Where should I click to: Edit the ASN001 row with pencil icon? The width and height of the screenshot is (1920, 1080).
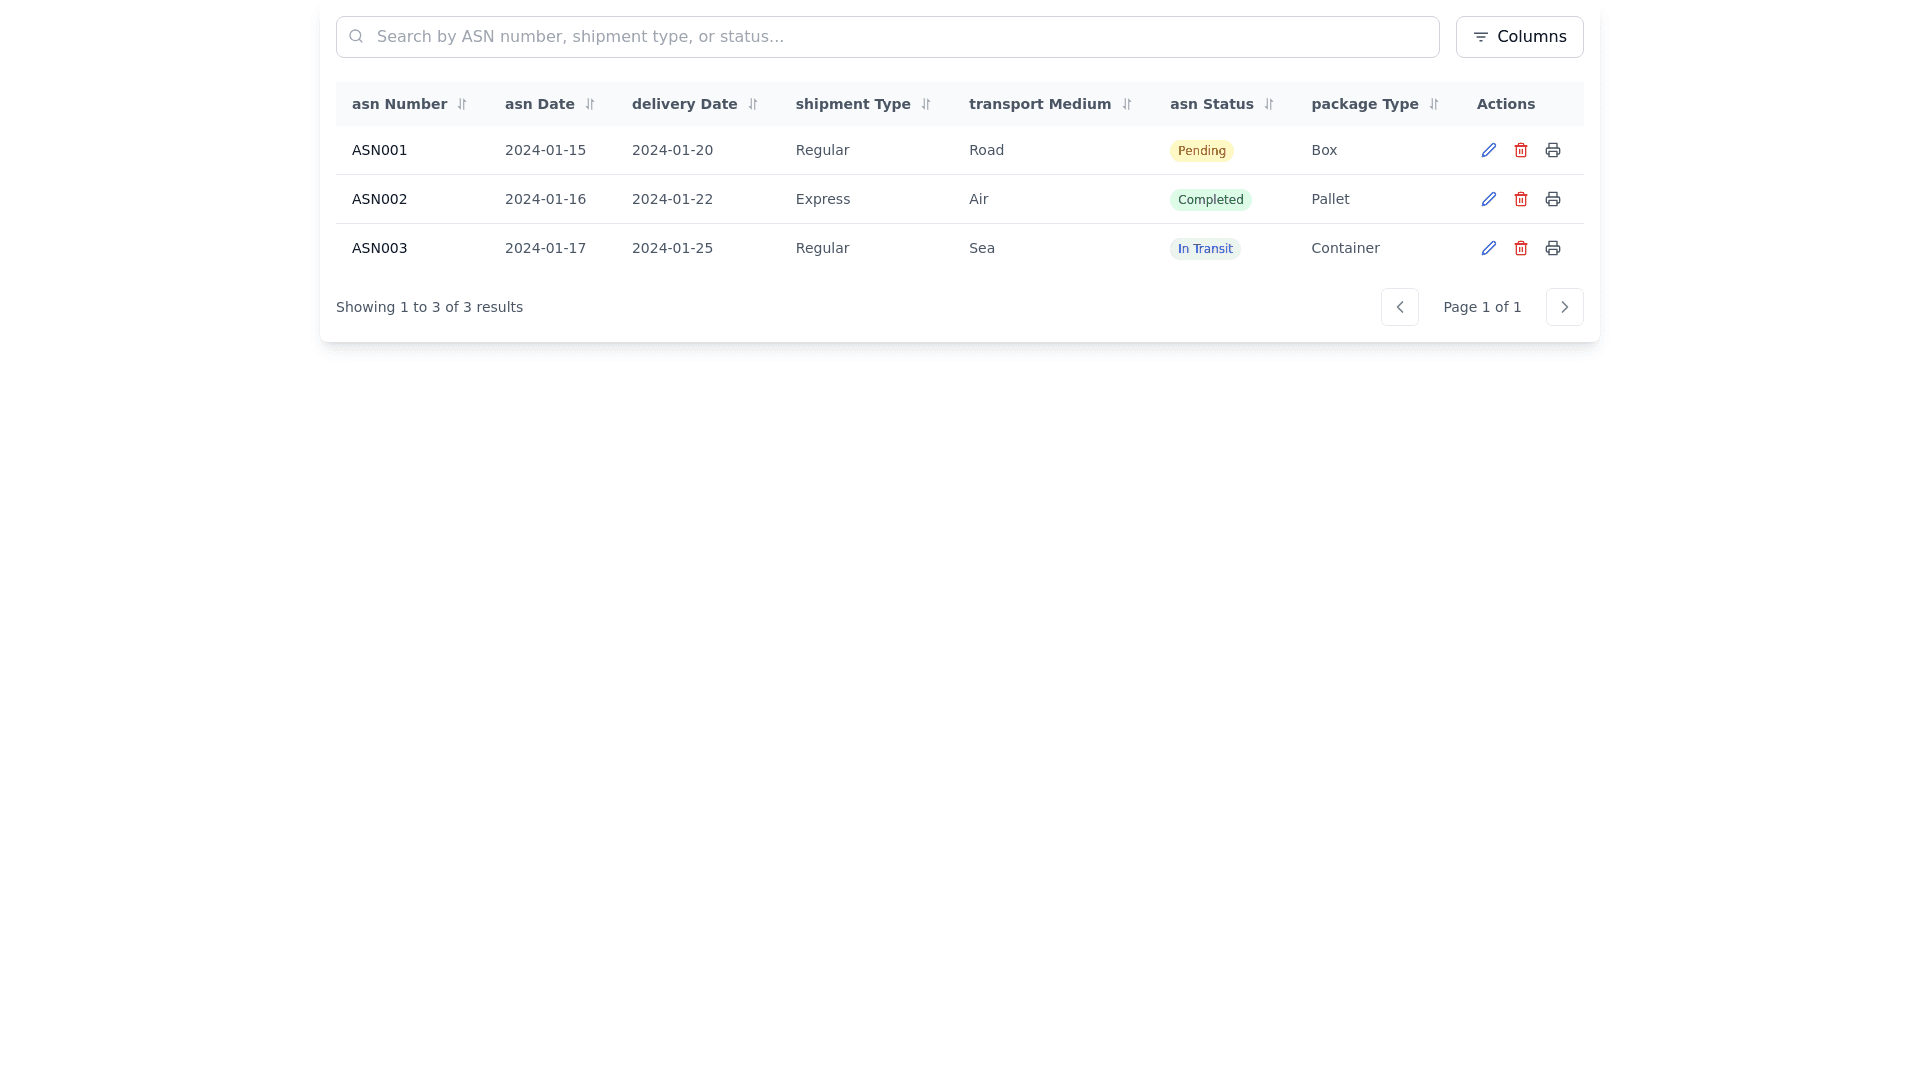[1488, 150]
